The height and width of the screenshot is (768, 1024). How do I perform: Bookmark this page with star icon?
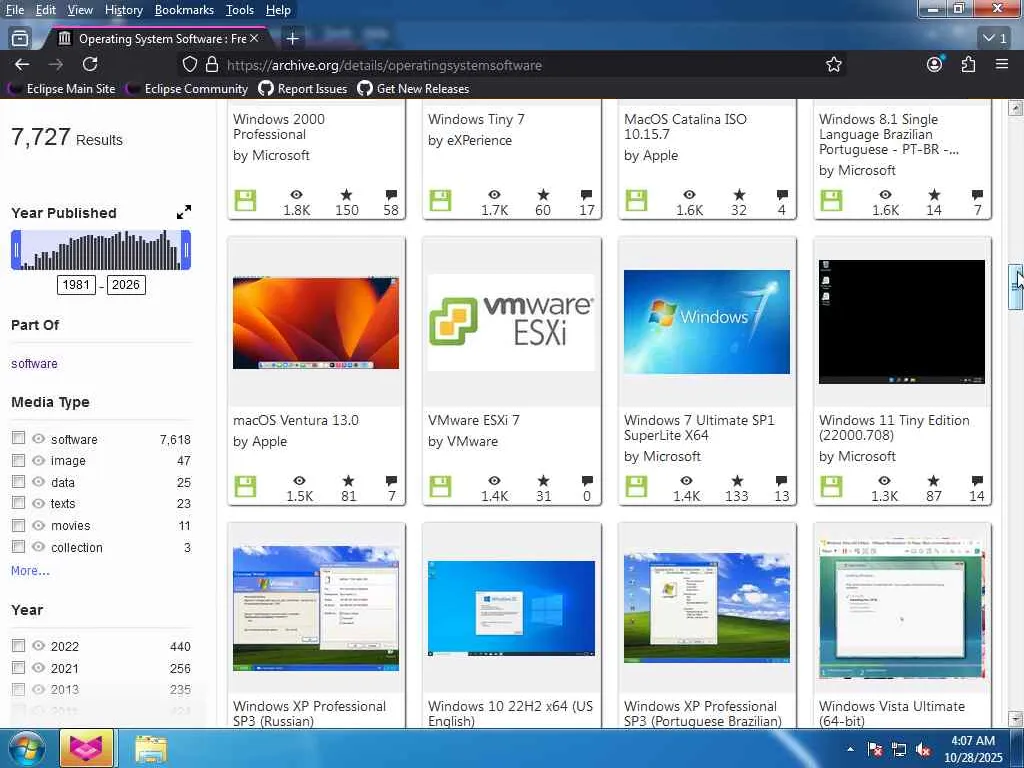833,64
